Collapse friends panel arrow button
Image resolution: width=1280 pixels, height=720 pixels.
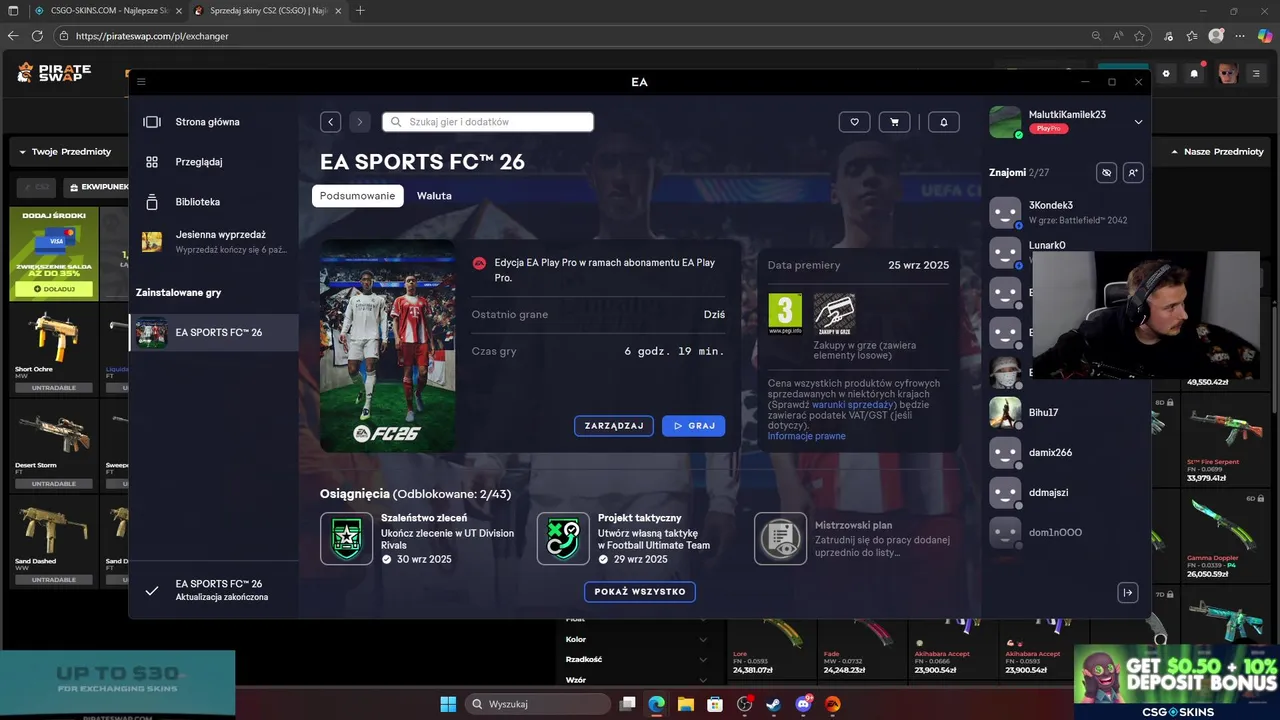[x=1128, y=593]
